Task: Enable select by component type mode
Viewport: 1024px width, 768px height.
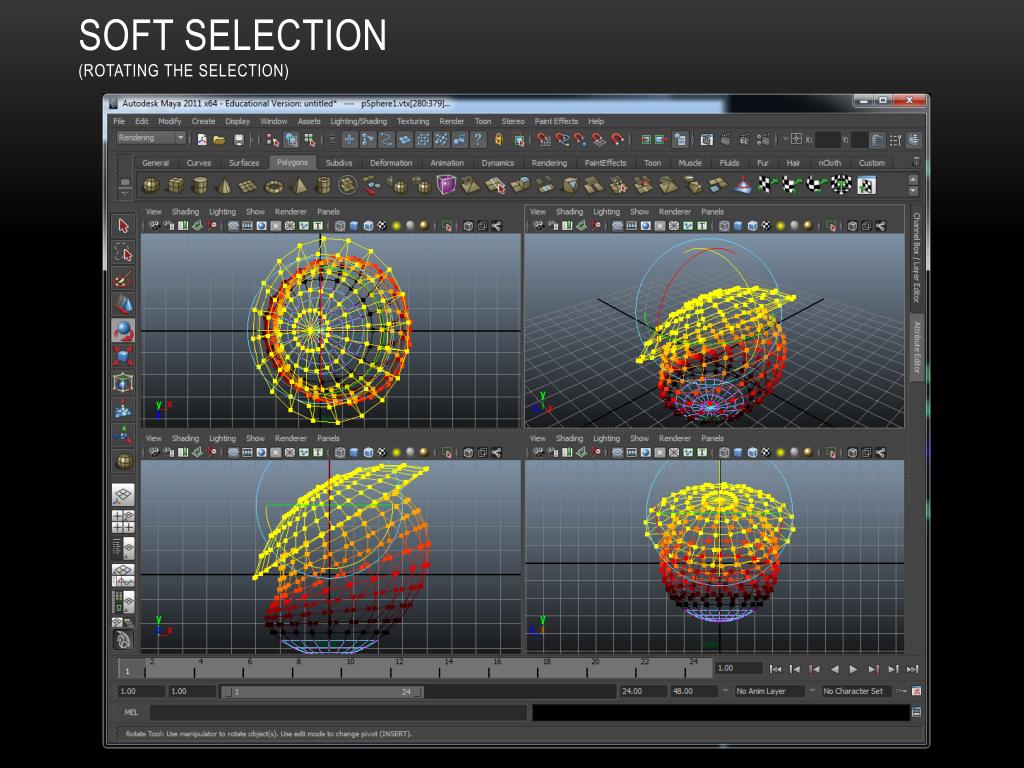Action: click(310, 140)
